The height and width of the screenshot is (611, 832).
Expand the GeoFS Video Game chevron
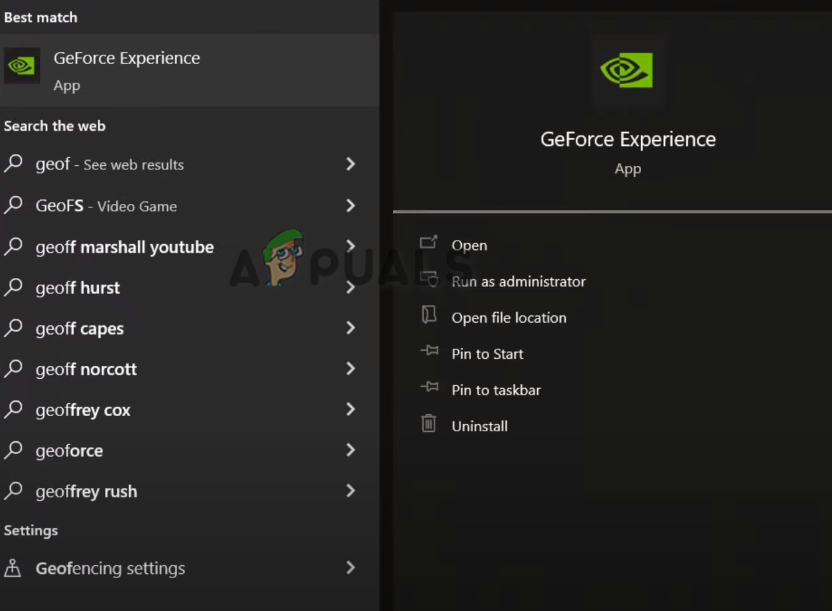[350, 206]
